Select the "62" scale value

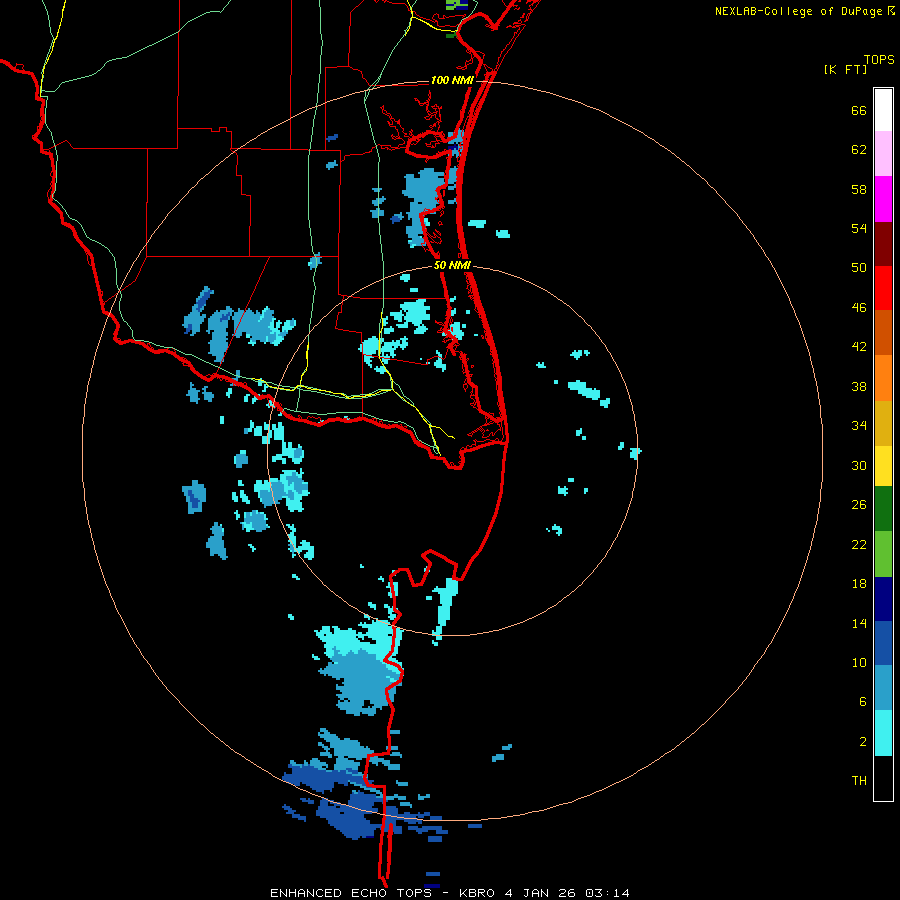859,150
